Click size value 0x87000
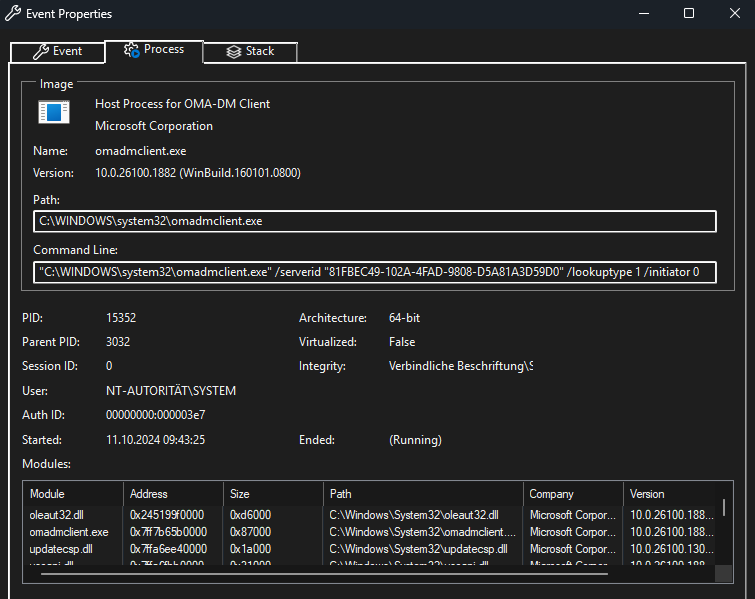Screen dimensions: 755x599 coord(250,532)
